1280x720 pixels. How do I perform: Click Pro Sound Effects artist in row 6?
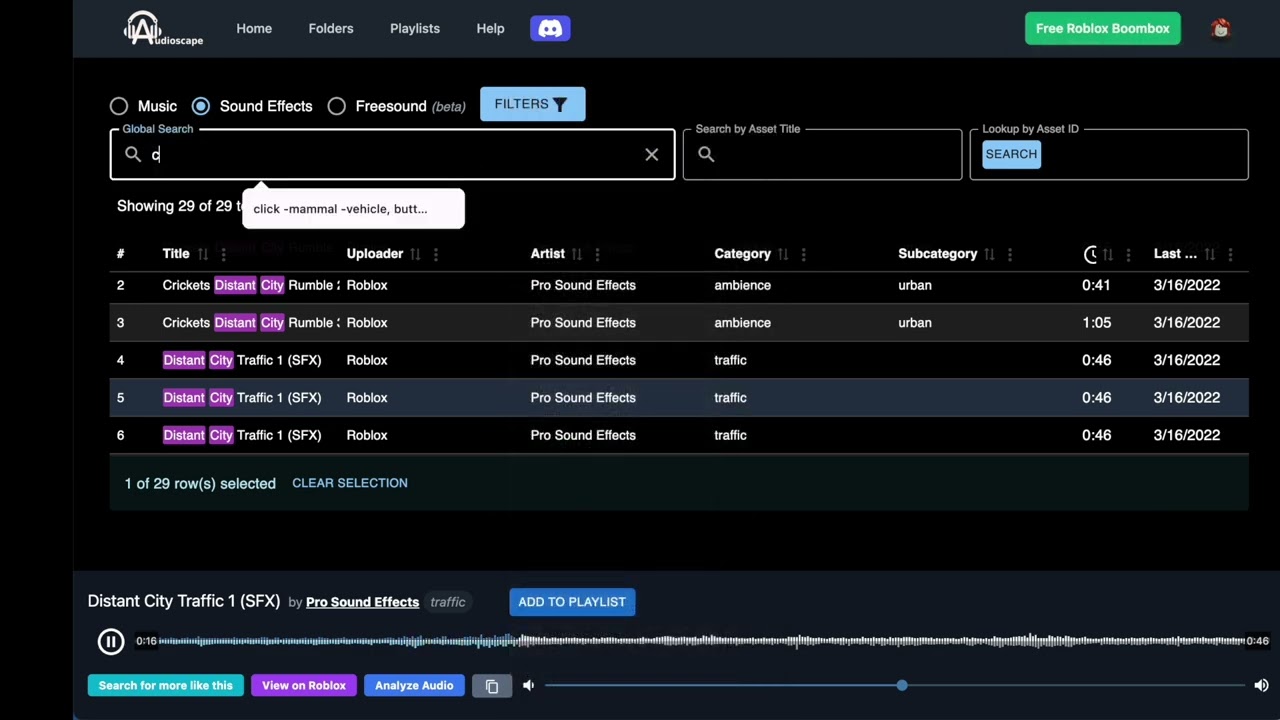tap(583, 435)
